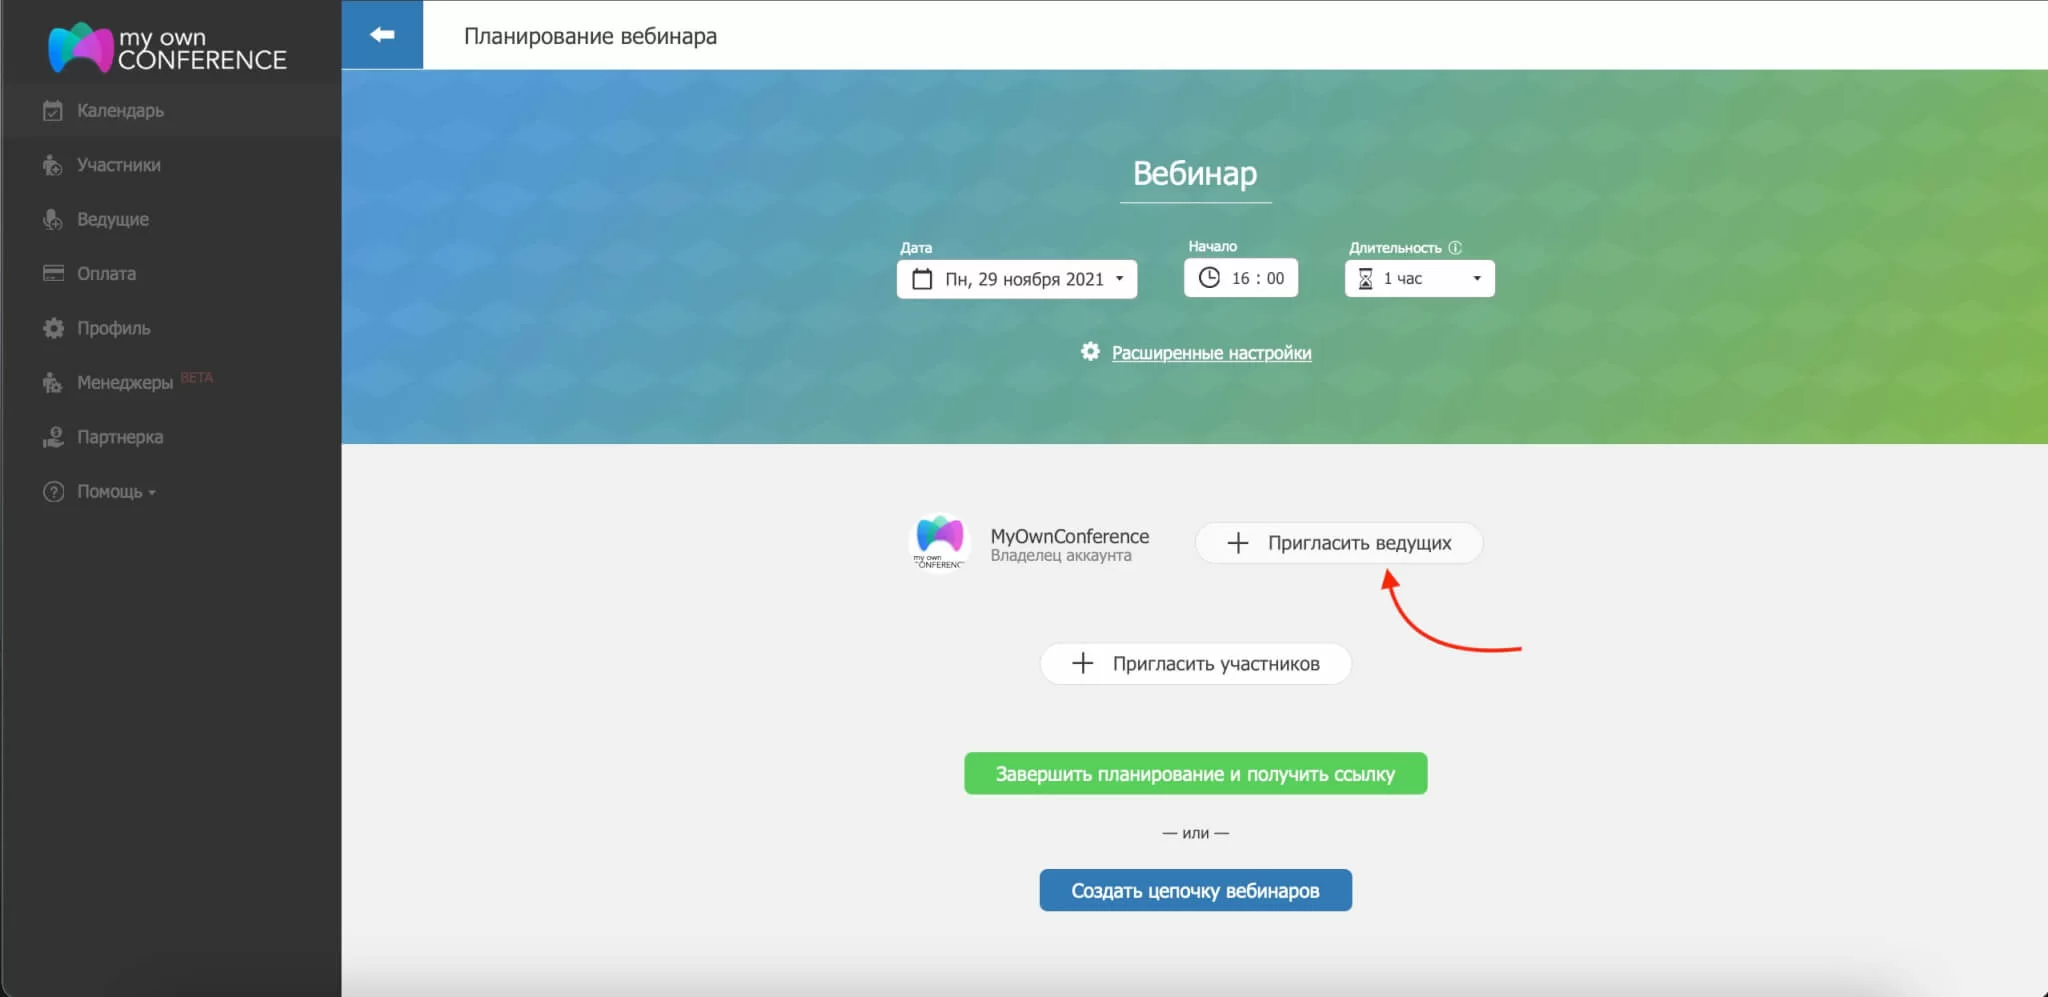Select the Участники sidebar icon
The width and height of the screenshot is (2048, 997).
point(52,165)
